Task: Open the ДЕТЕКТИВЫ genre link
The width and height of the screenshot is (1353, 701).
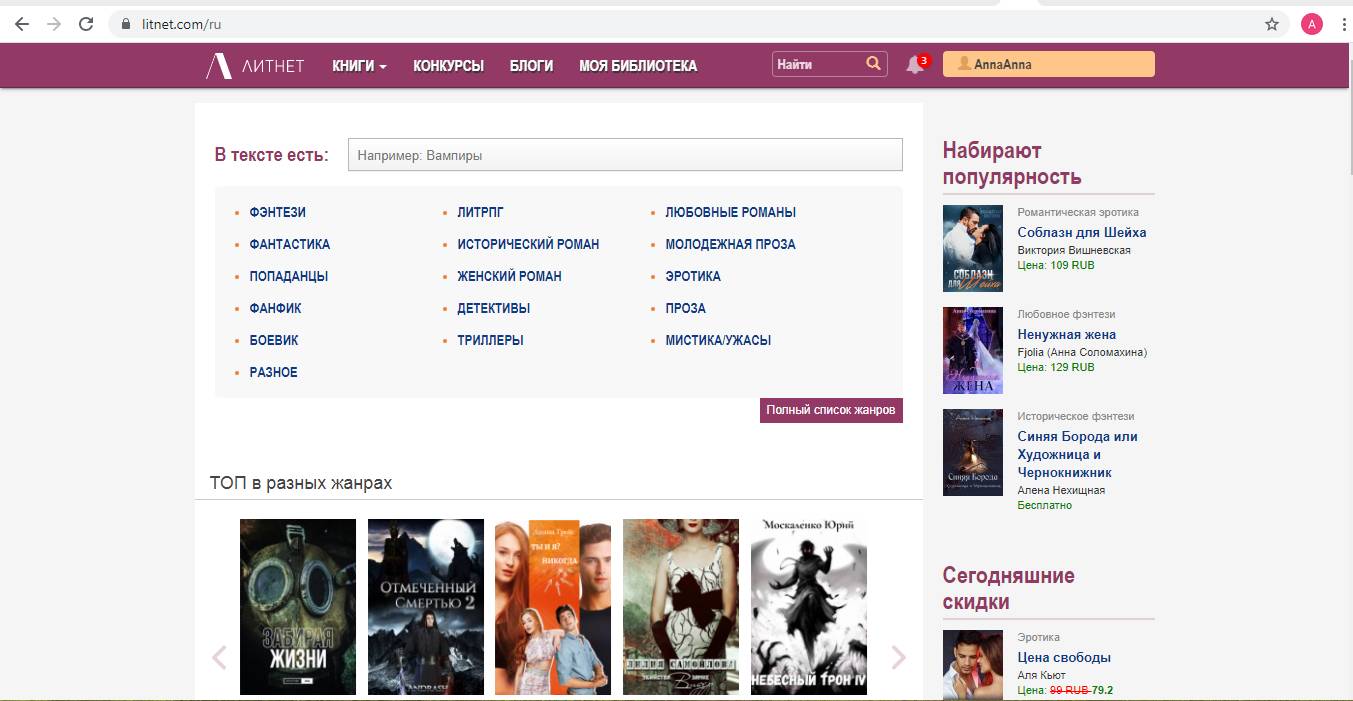Action: point(494,308)
